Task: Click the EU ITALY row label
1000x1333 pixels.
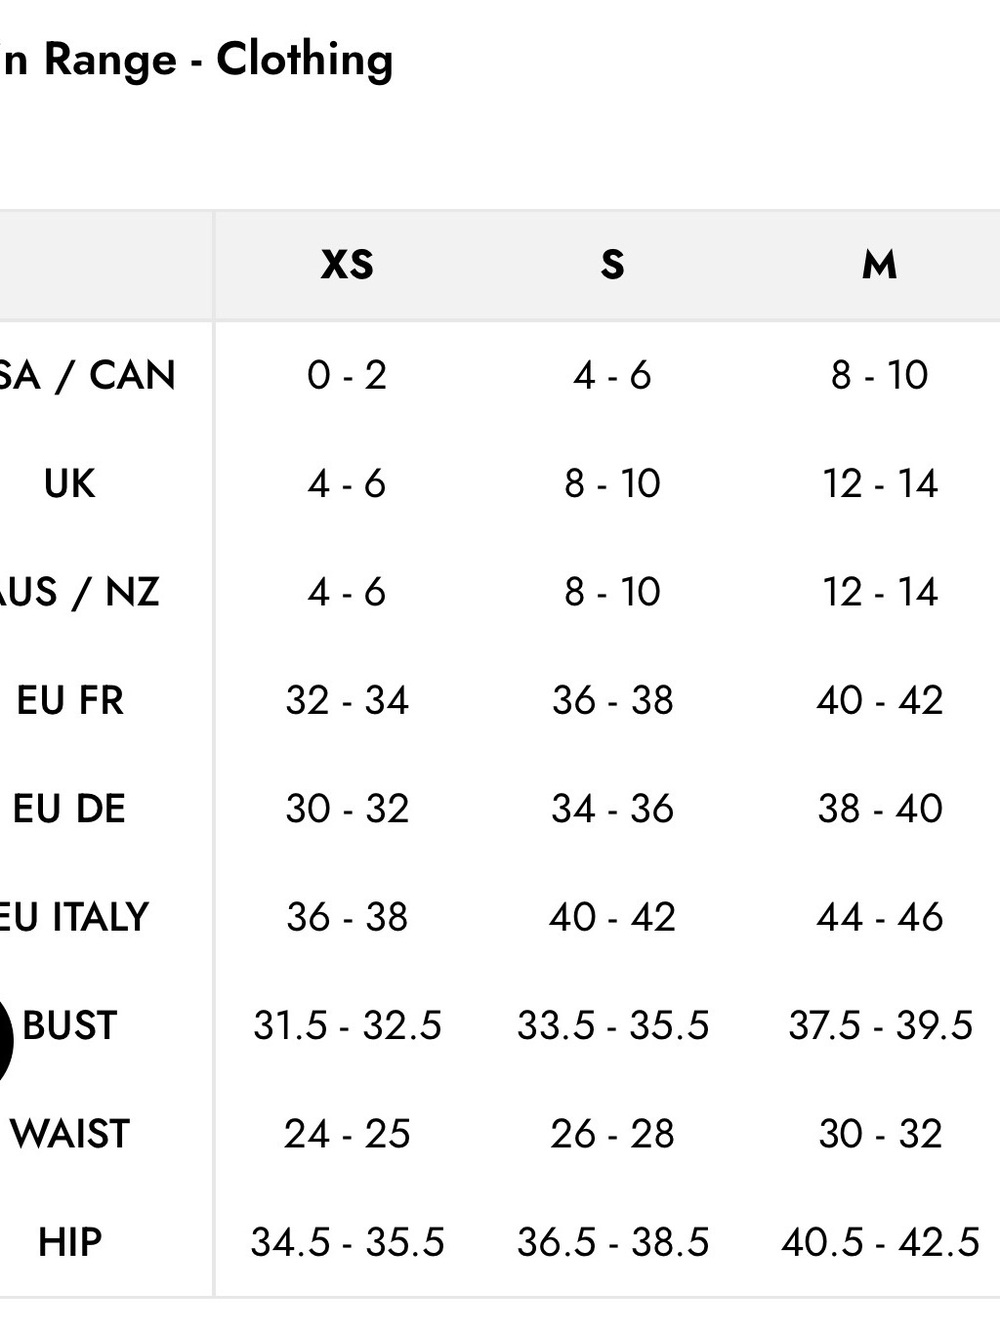Action: (75, 917)
